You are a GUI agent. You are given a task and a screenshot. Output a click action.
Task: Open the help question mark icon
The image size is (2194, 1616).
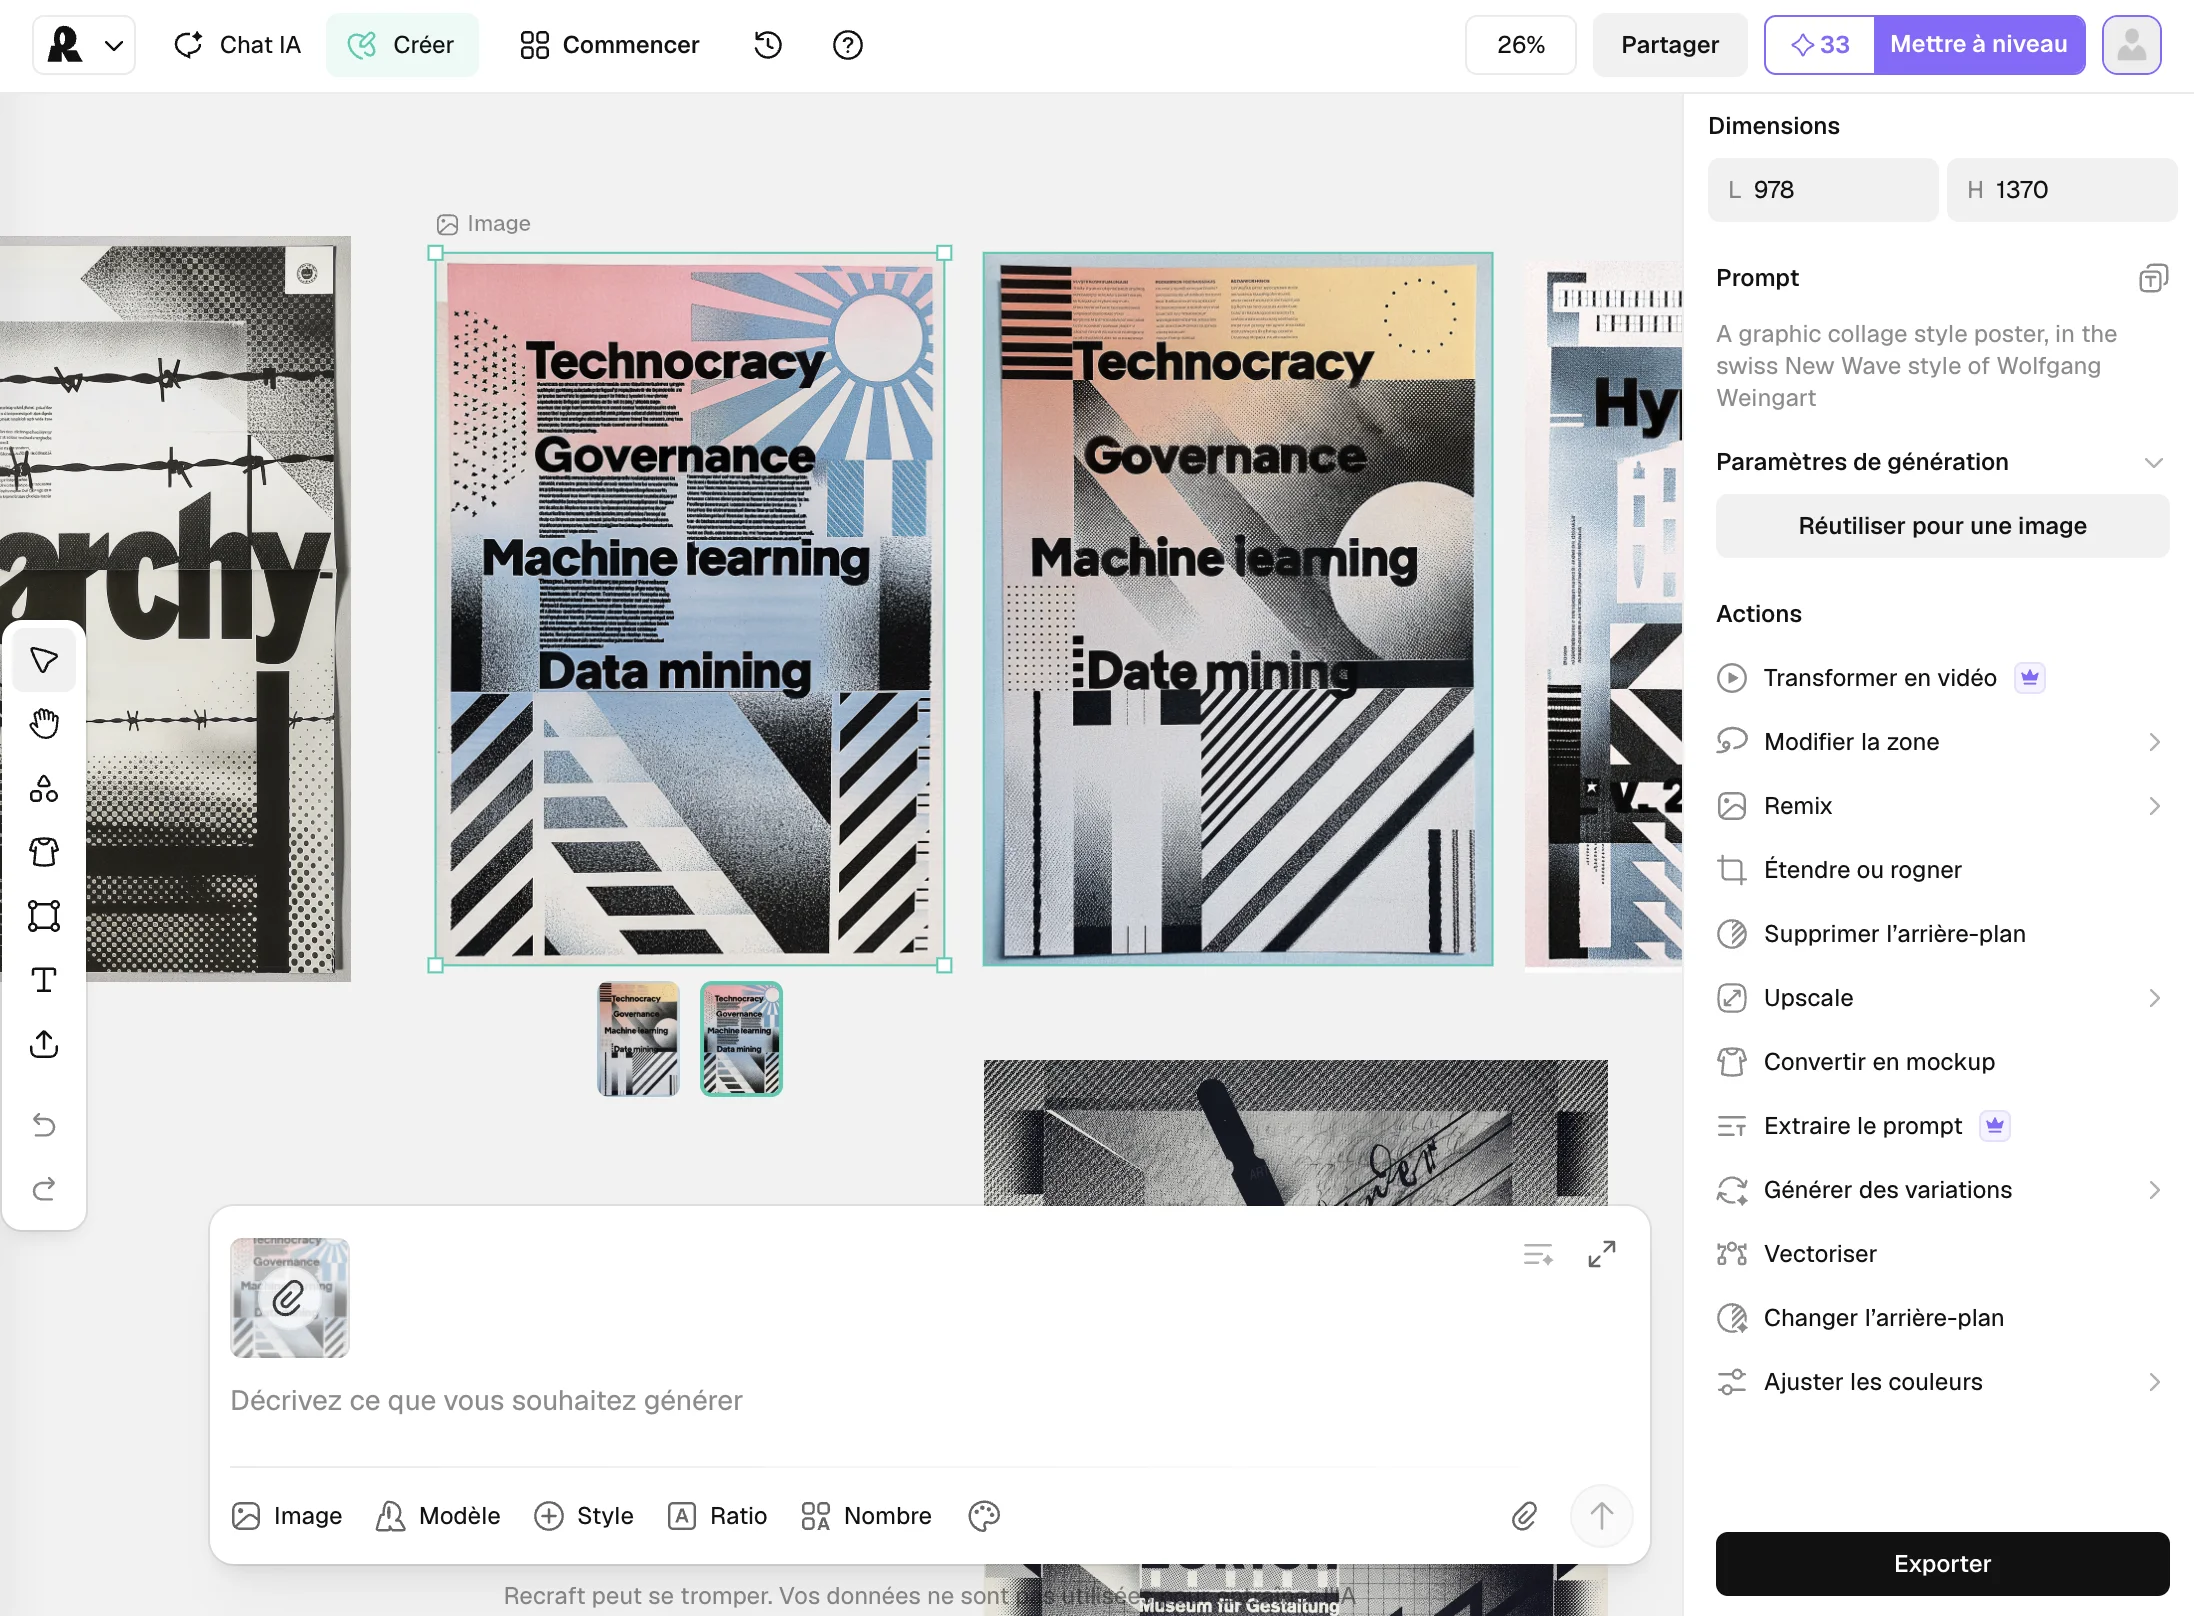(848, 45)
